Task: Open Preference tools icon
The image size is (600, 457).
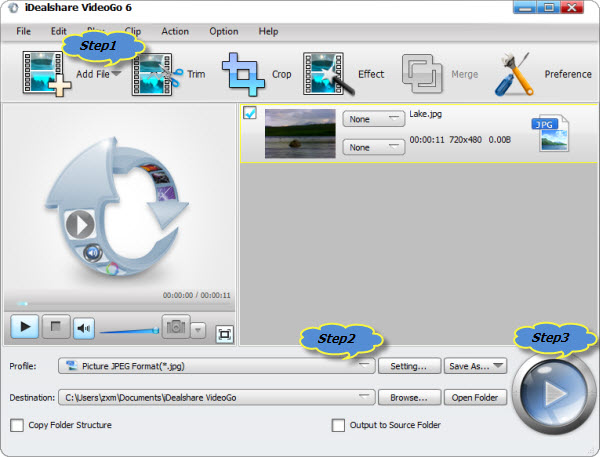Action: click(514, 74)
